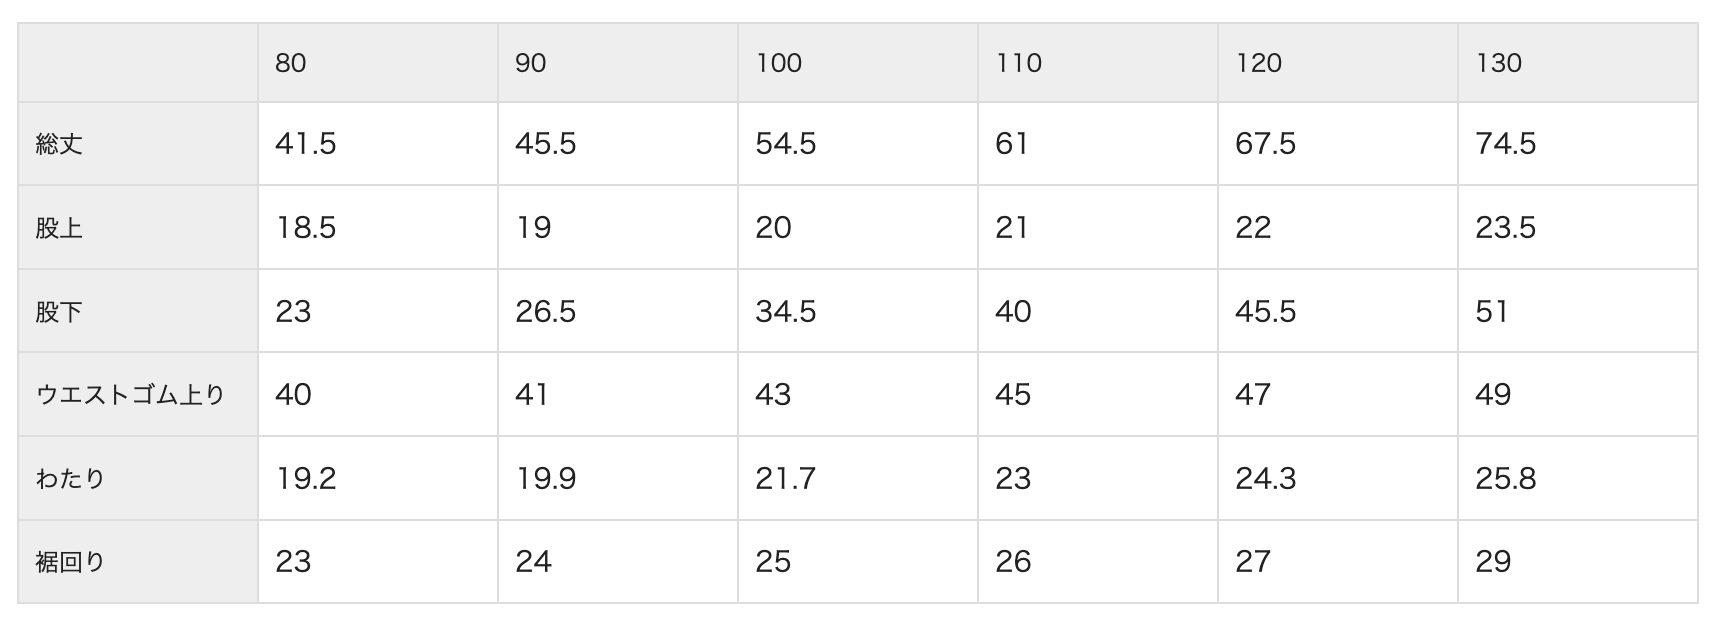Screen dimensions: 1736x628
Task: Click the 29 cell in 裾回り row
Action: tap(1493, 562)
